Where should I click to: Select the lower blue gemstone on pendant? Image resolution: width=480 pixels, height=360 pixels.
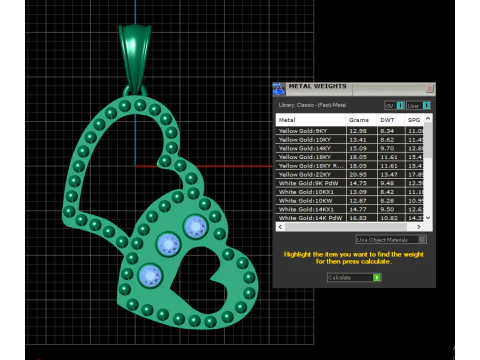150,275
